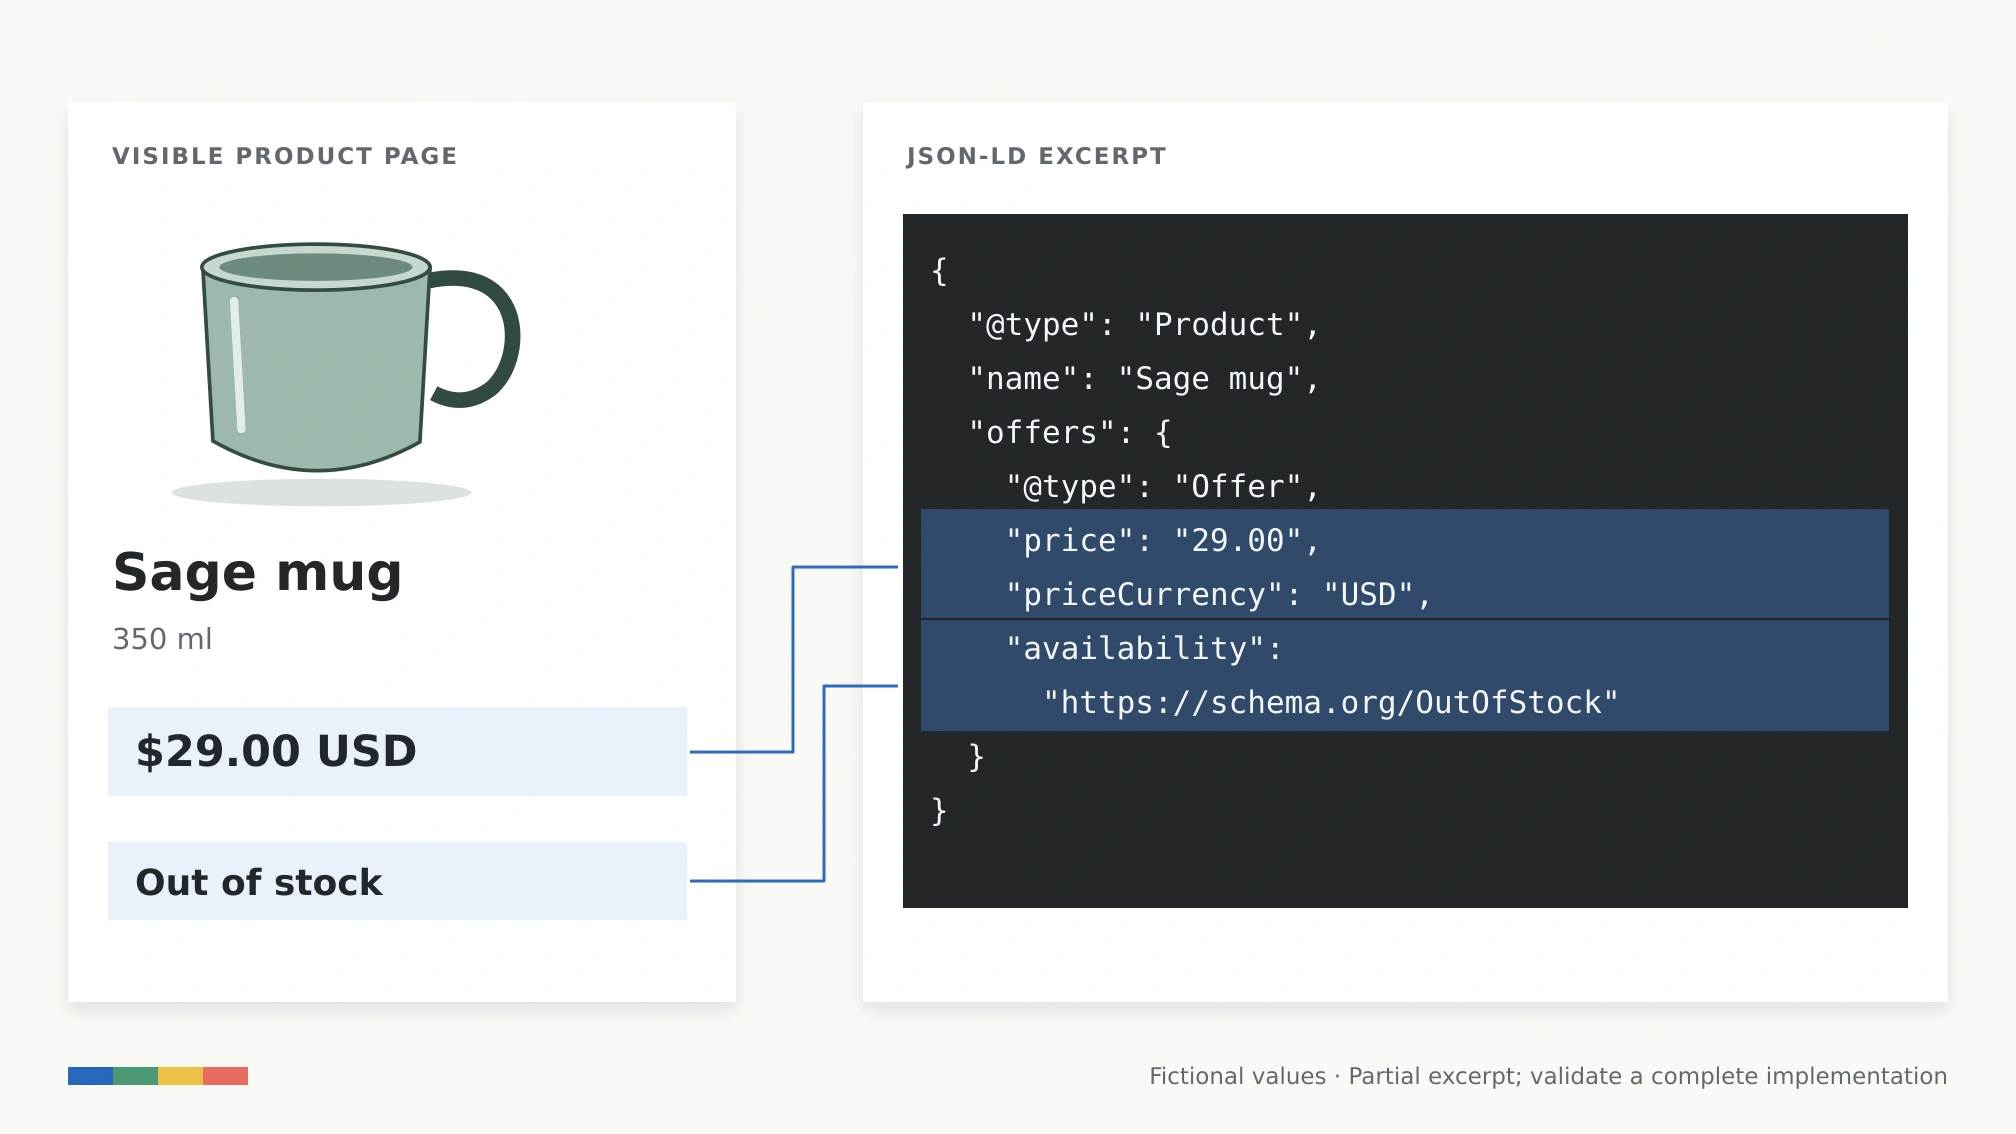The image size is (2016, 1134).
Task: Select the green color swatch
Action: (x=135, y=1076)
